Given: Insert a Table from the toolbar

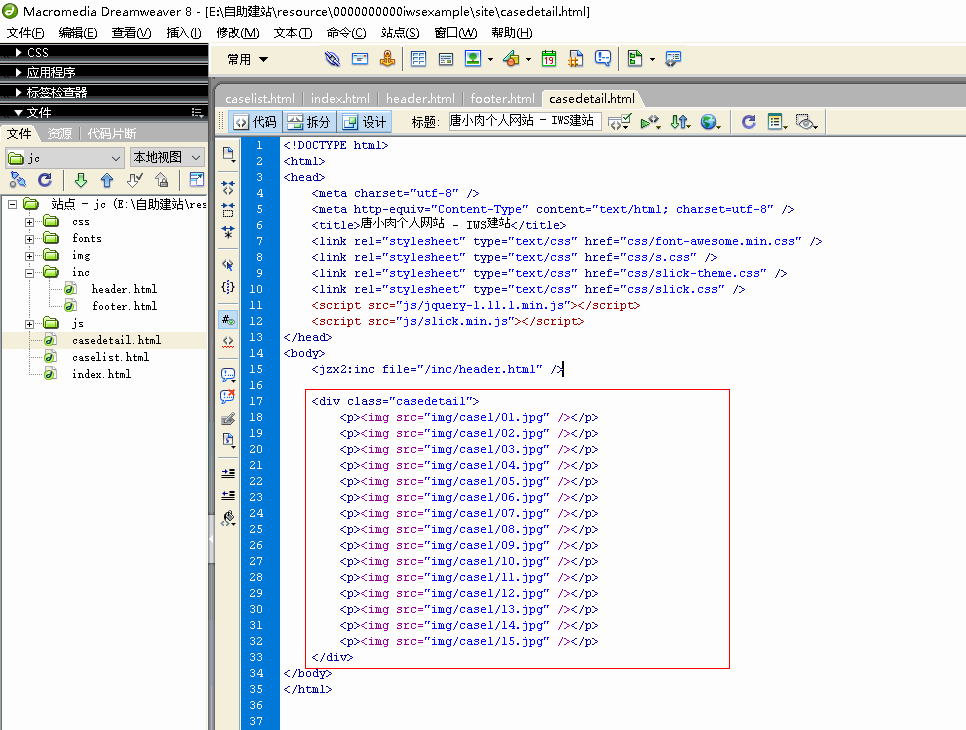Looking at the screenshot, I should [x=418, y=59].
